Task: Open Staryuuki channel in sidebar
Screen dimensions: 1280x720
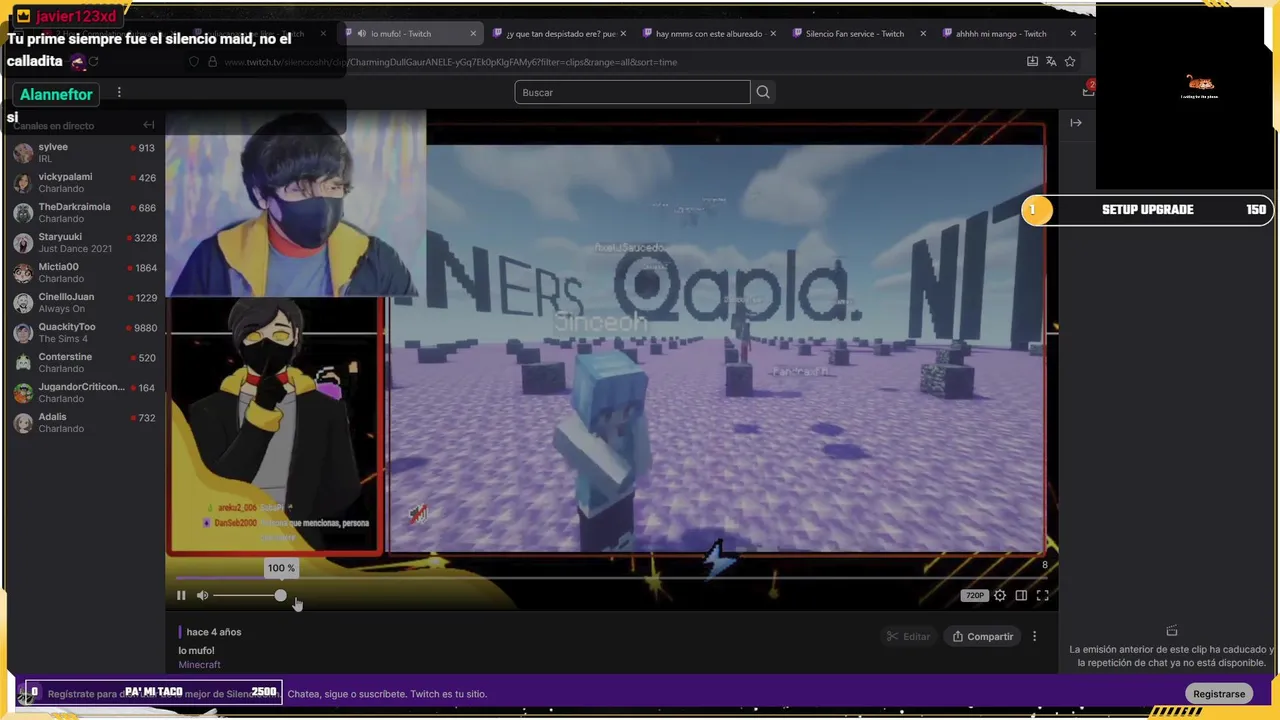Action: pyautogui.click(x=85, y=243)
